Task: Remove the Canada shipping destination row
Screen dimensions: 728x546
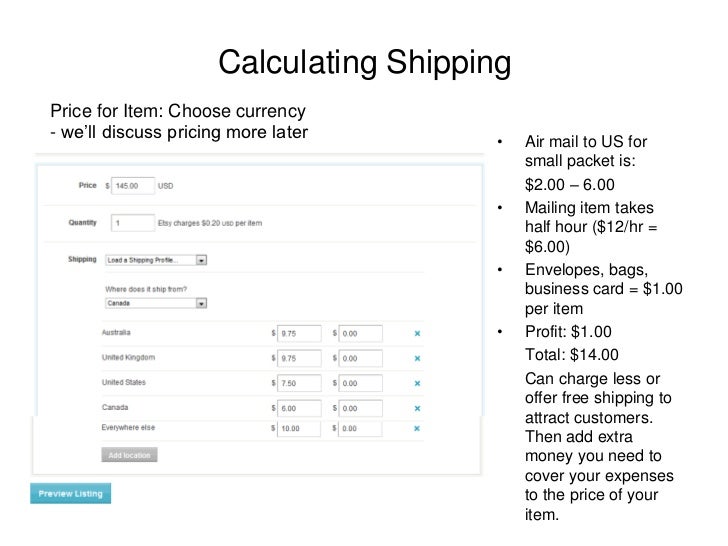Action: pos(417,408)
